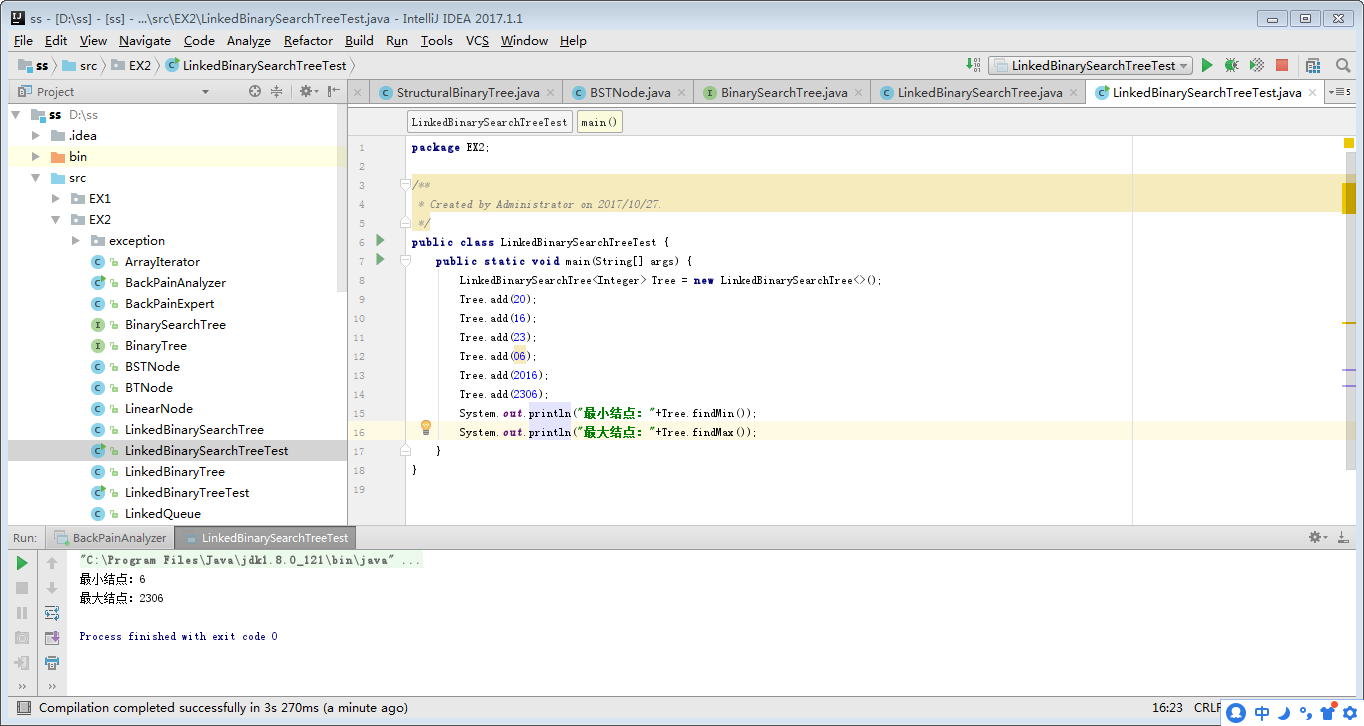
Task: Start debugging with the bug icon
Action: pyautogui.click(x=1232, y=65)
